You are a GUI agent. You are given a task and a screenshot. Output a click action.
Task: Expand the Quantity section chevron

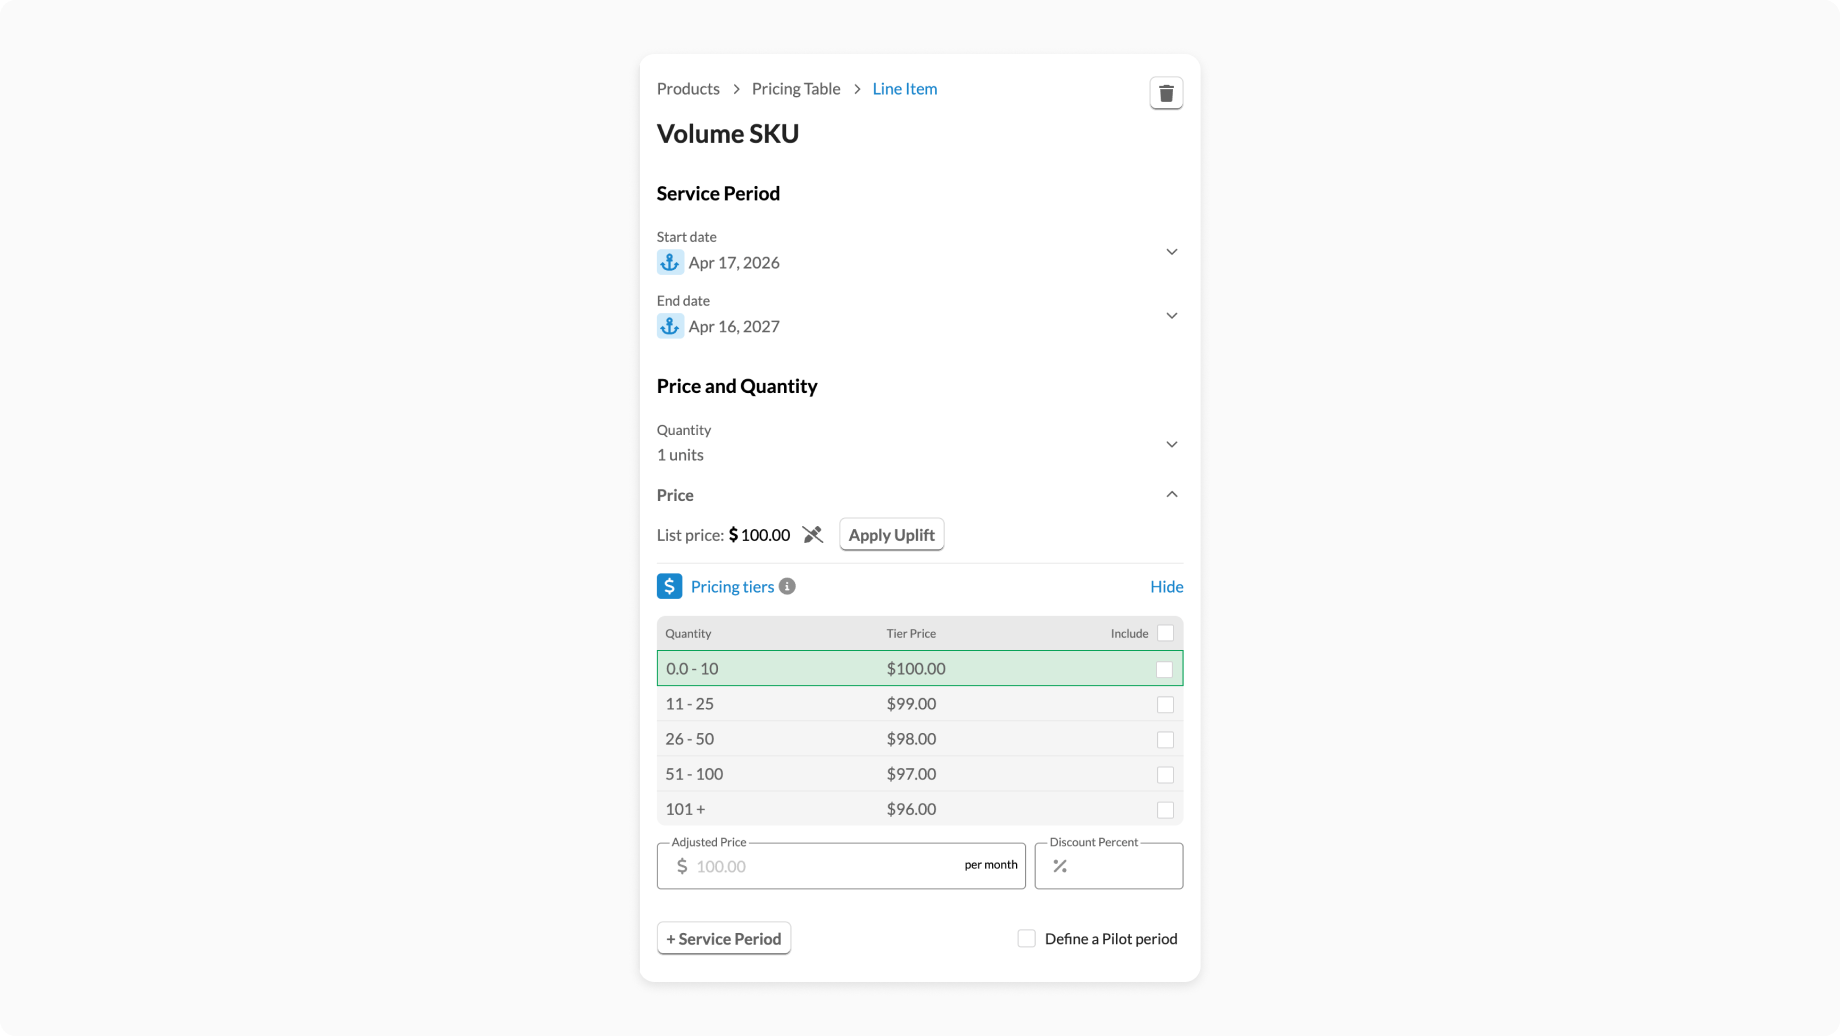pos(1171,444)
